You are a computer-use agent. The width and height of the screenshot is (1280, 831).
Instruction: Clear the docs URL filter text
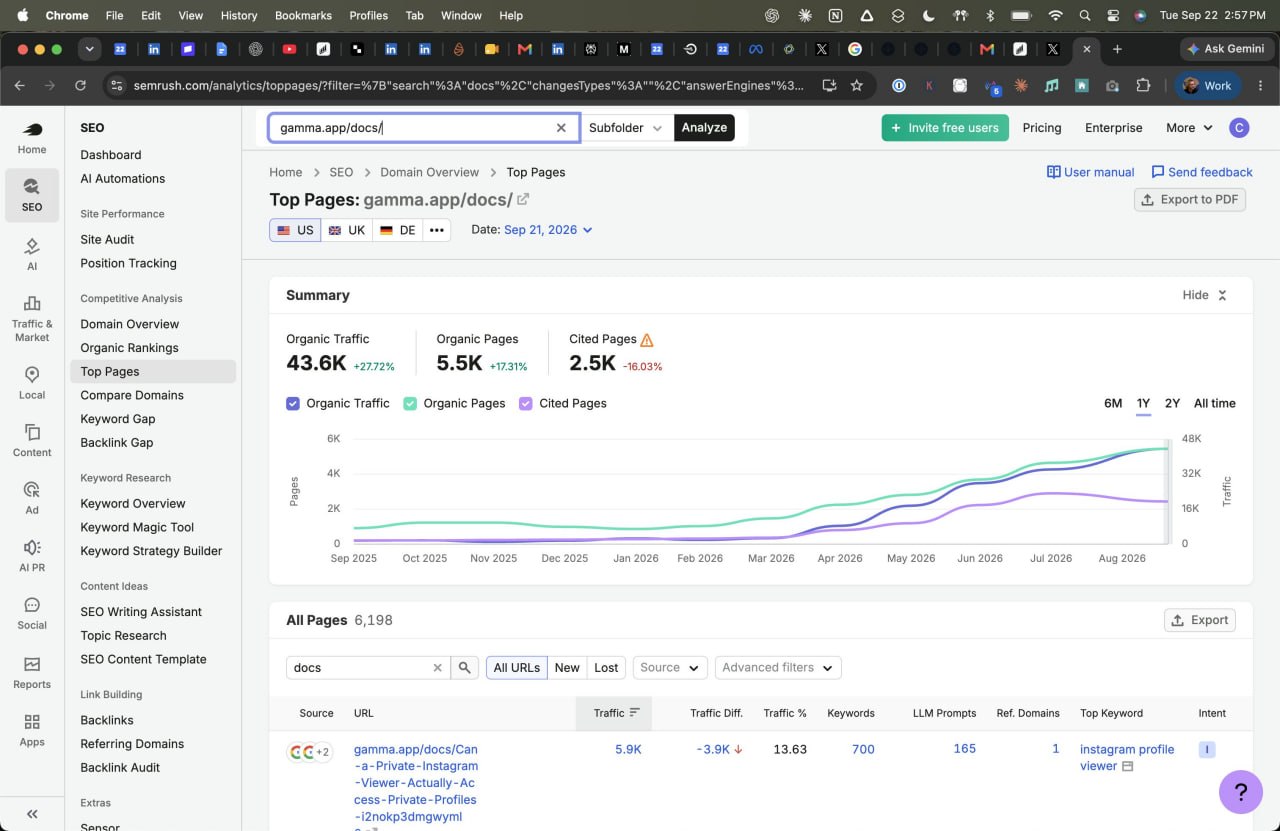point(437,668)
